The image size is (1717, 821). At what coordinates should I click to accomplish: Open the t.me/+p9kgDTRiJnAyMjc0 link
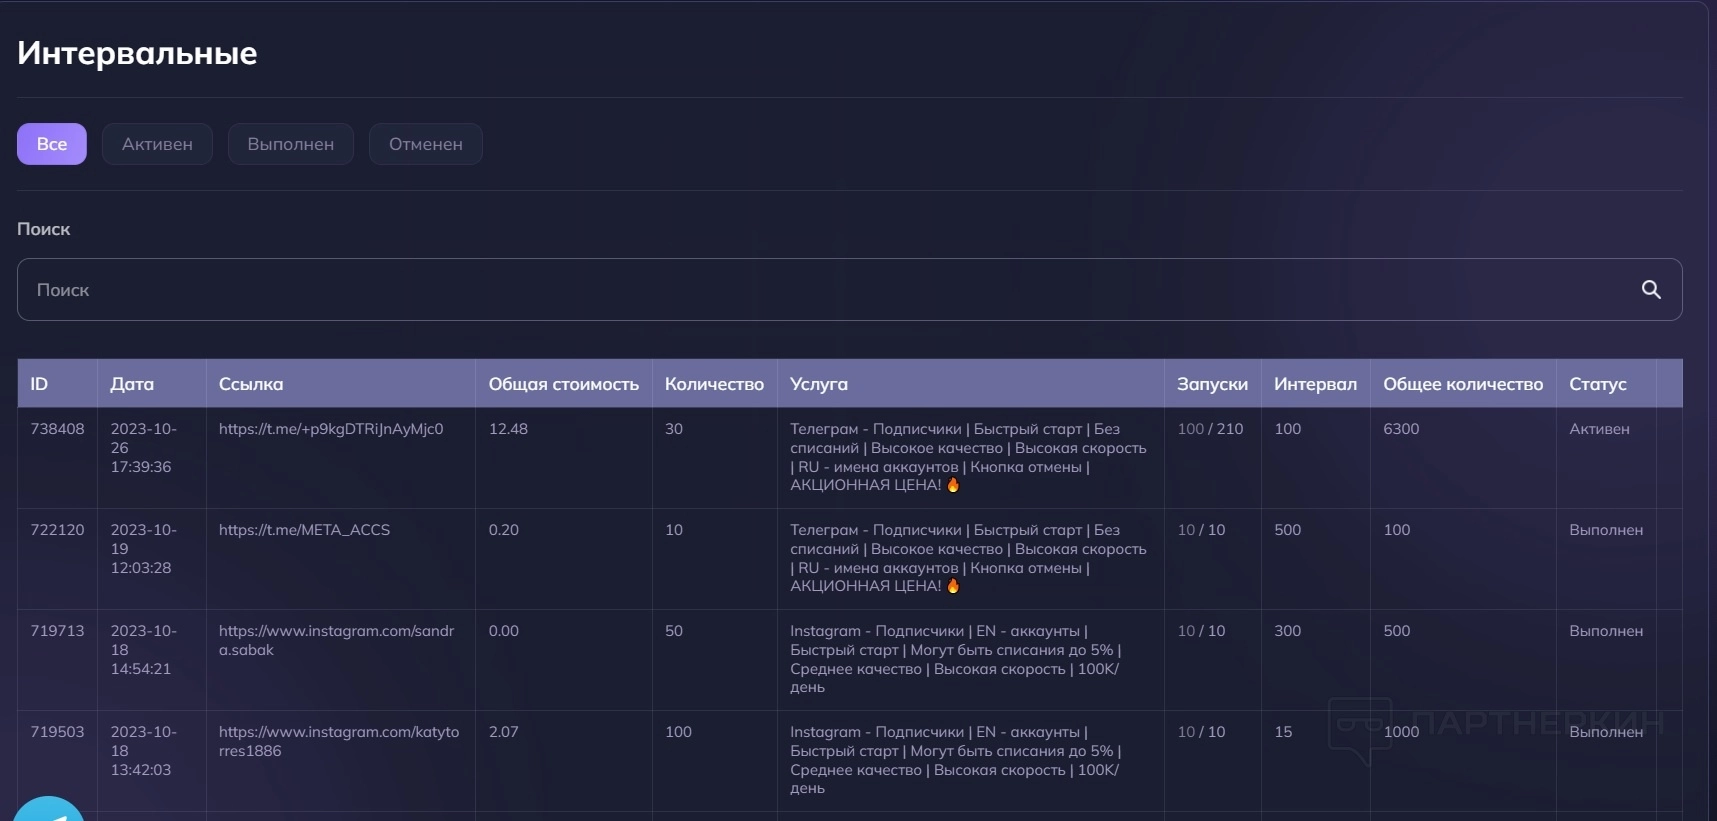point(330,429)
